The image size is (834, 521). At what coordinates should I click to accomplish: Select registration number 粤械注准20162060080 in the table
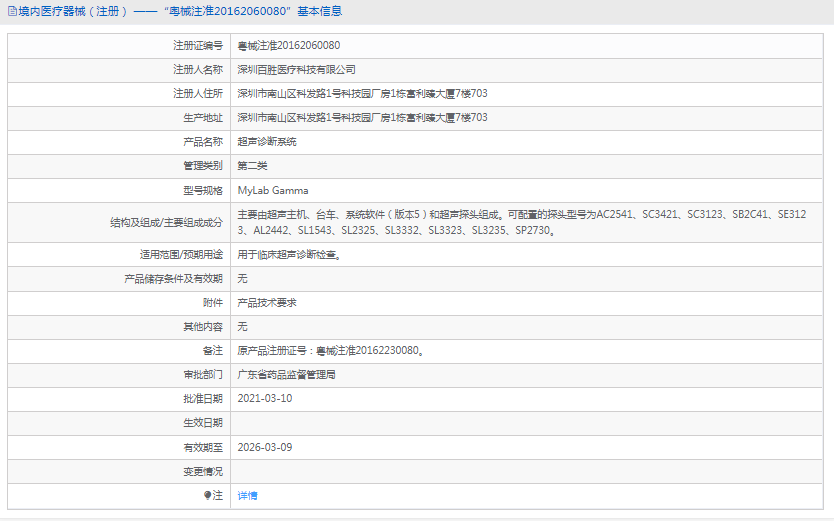click(x=289, y=46)
